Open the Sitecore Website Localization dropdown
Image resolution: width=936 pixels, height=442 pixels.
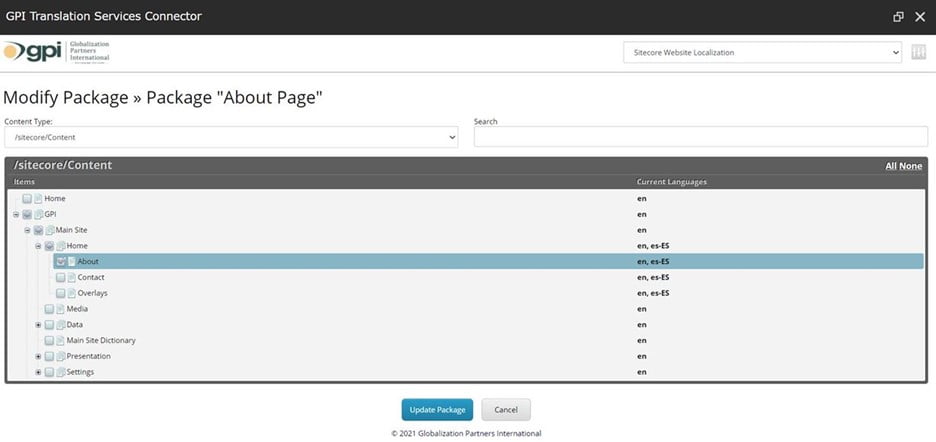(762, 53)
